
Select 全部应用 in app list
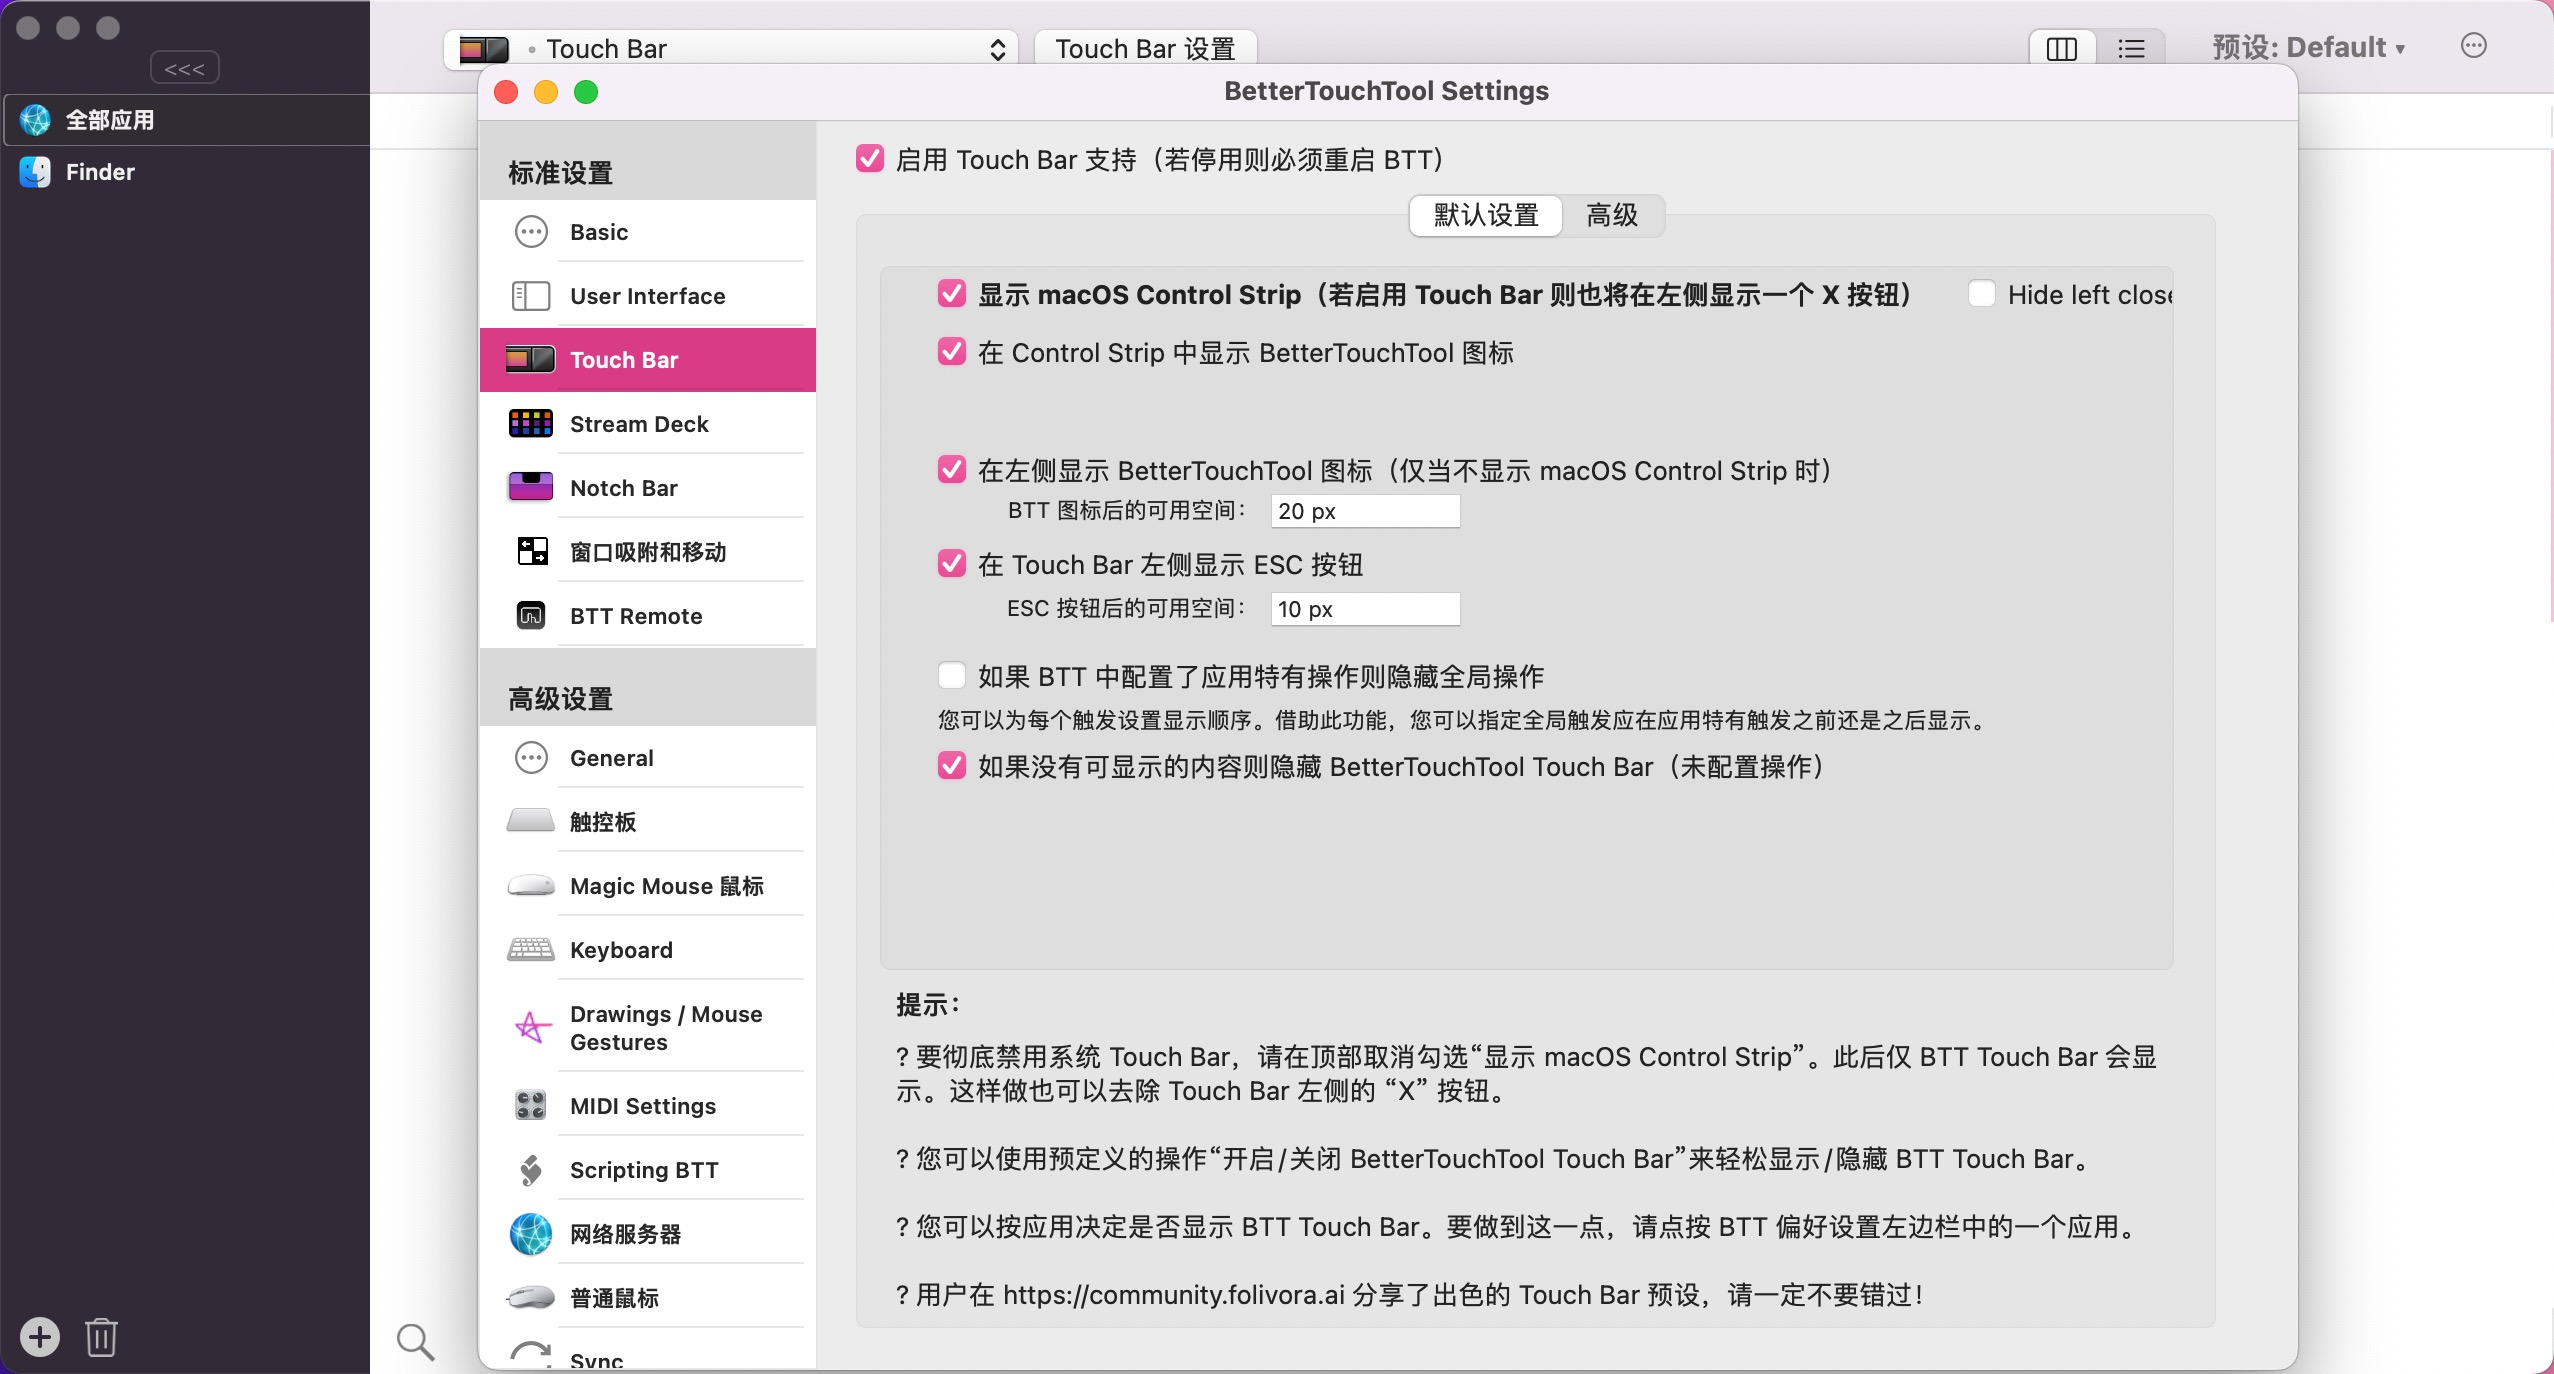[185, 120]
